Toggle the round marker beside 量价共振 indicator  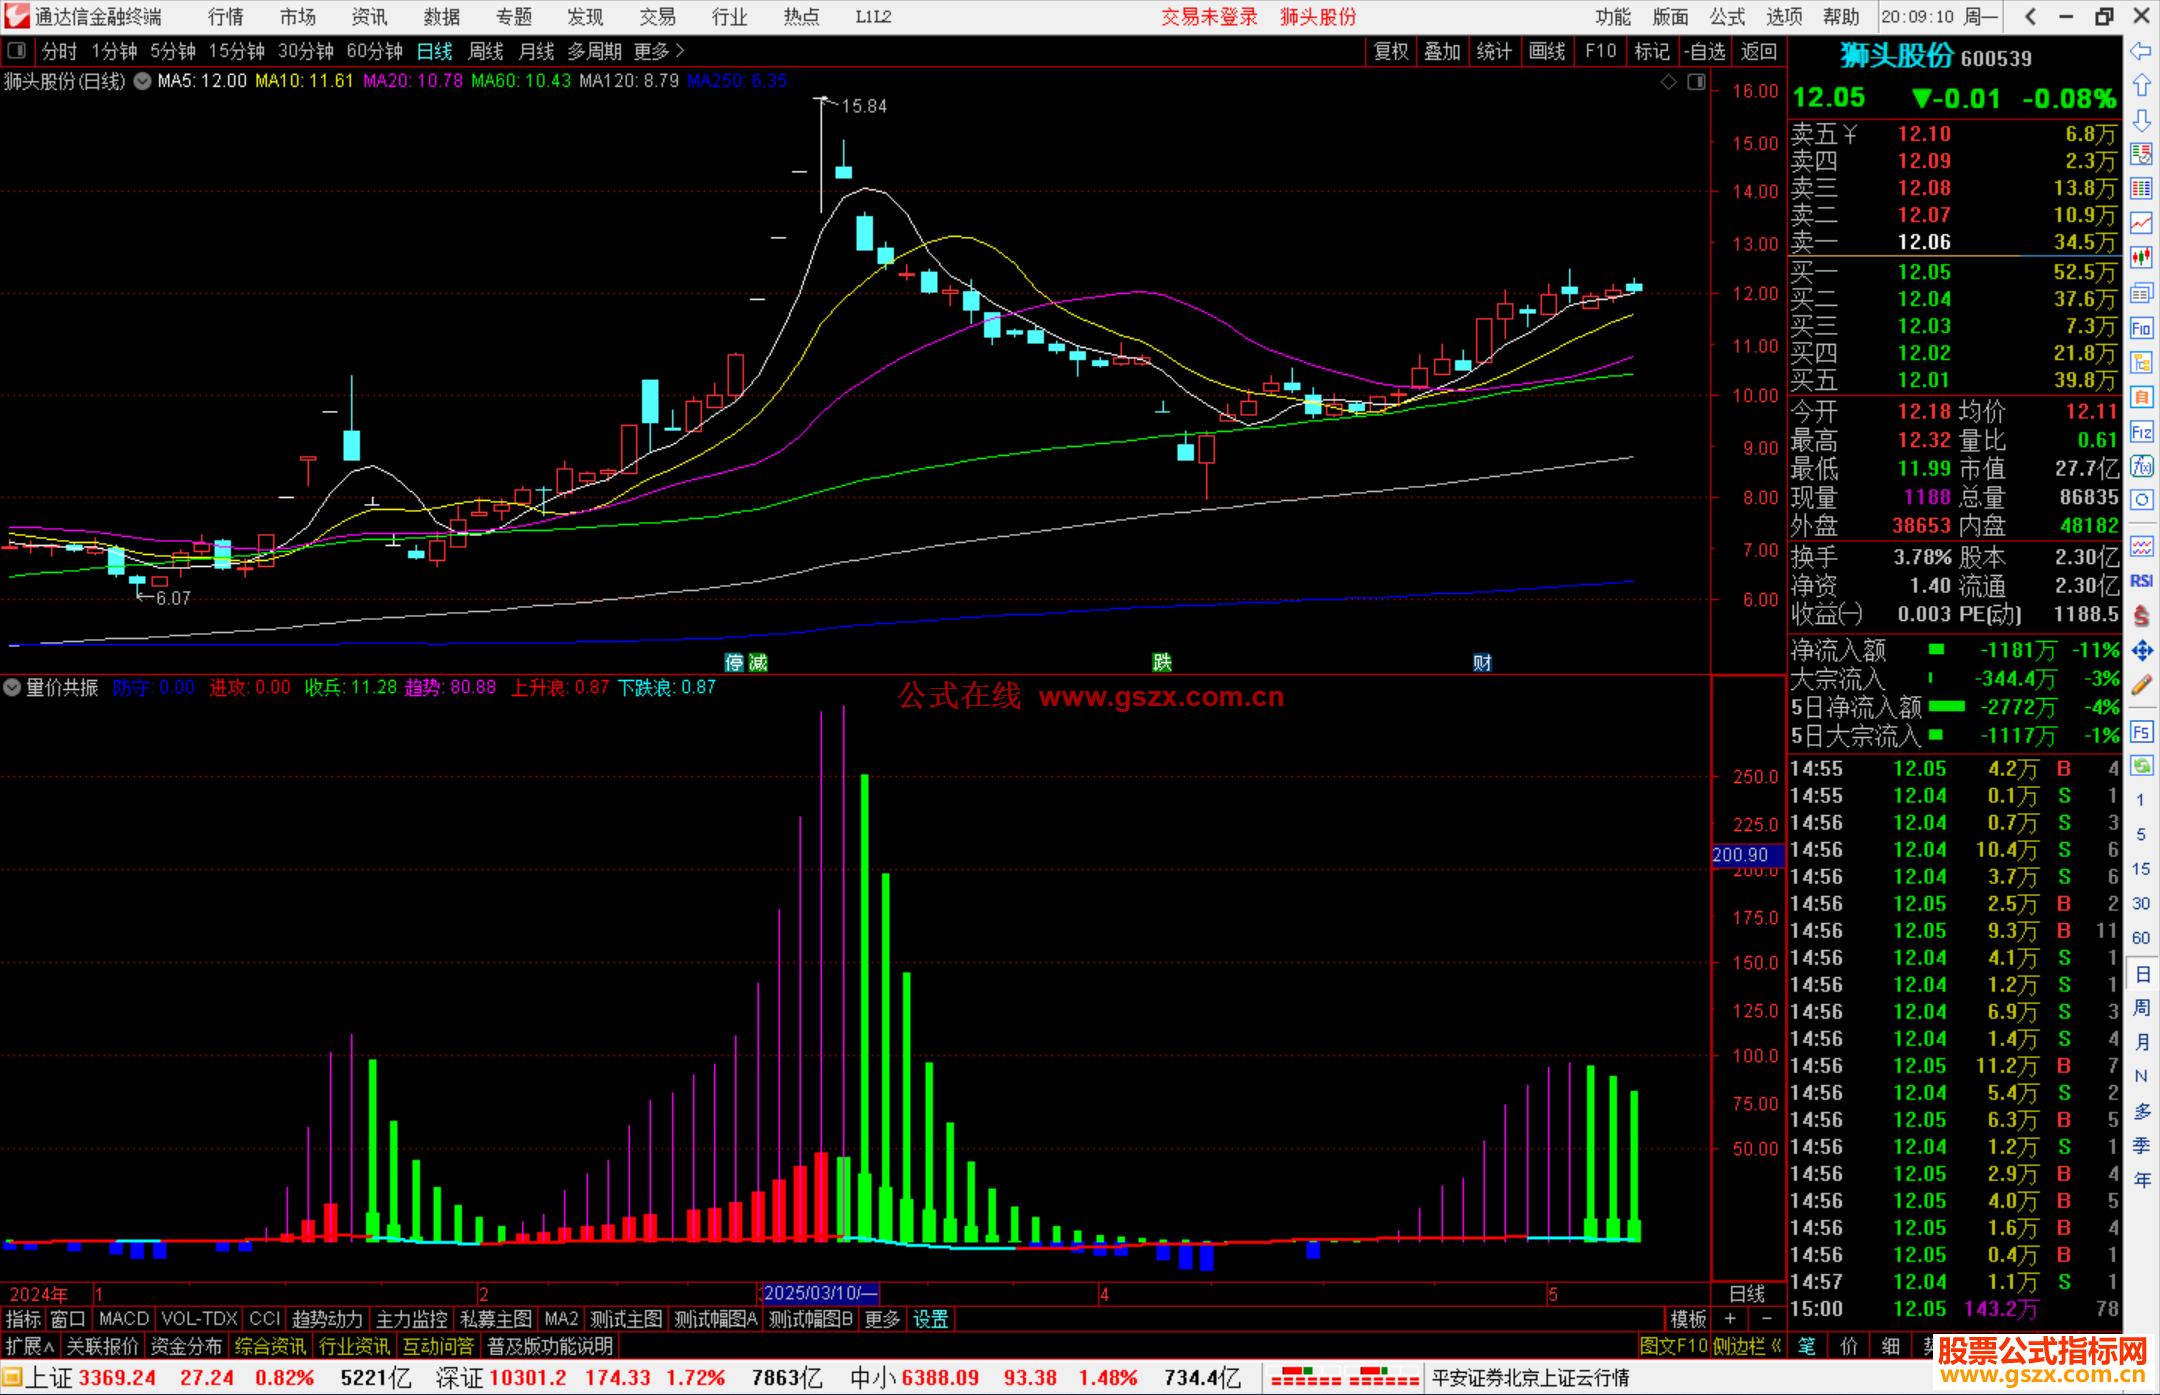(12, 687)
